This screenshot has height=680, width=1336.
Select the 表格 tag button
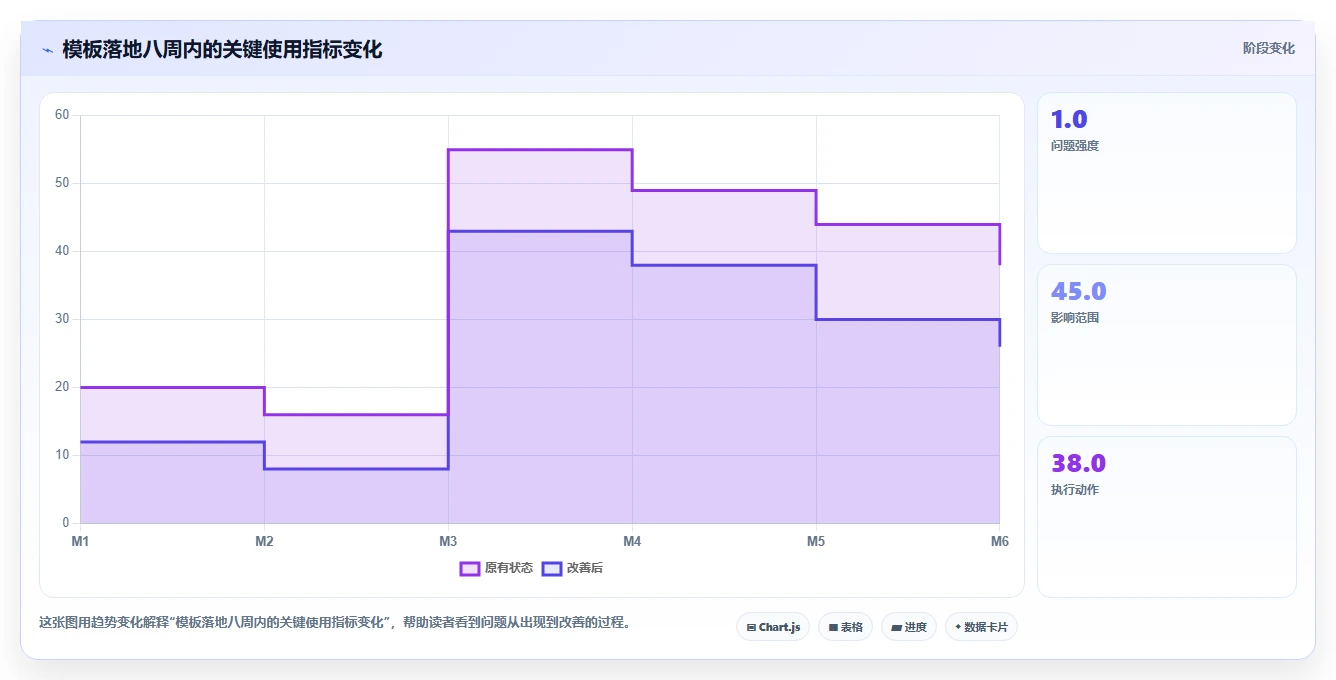point(845,627)
